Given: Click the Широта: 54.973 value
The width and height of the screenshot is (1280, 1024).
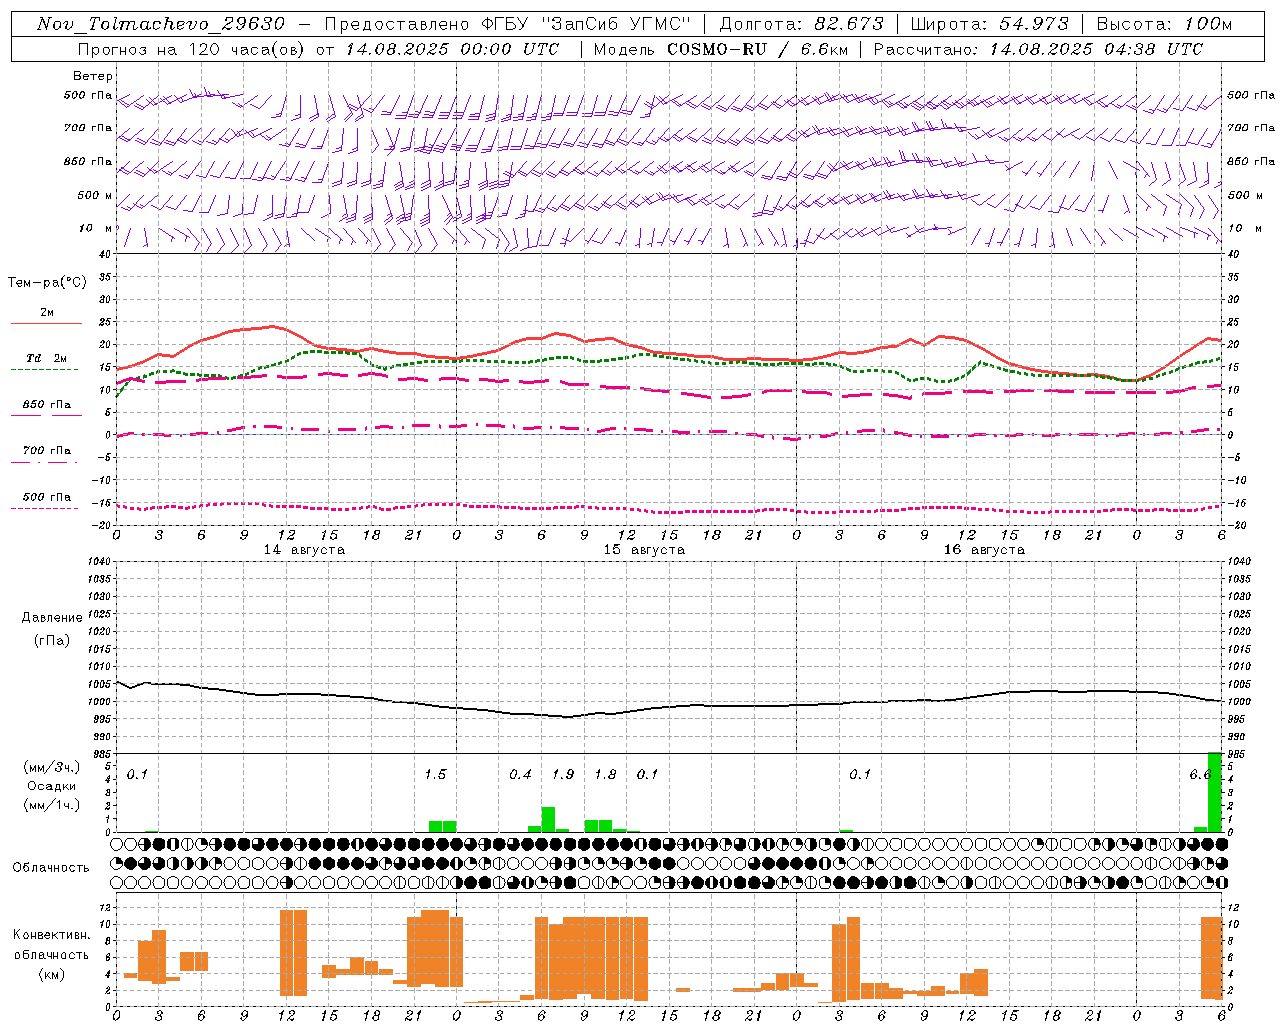Looking at the screenshot, I should coord(989,24).
